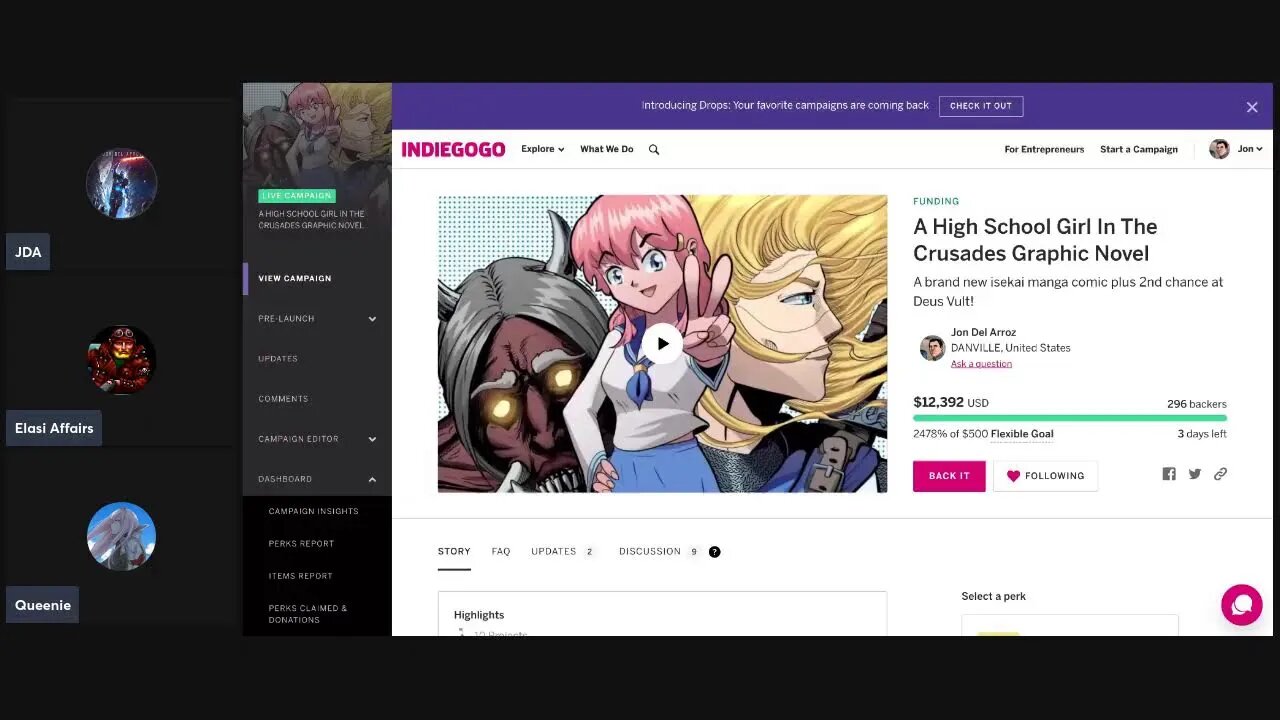Click Jon's profile avatar in header

tap(1219, 149)
